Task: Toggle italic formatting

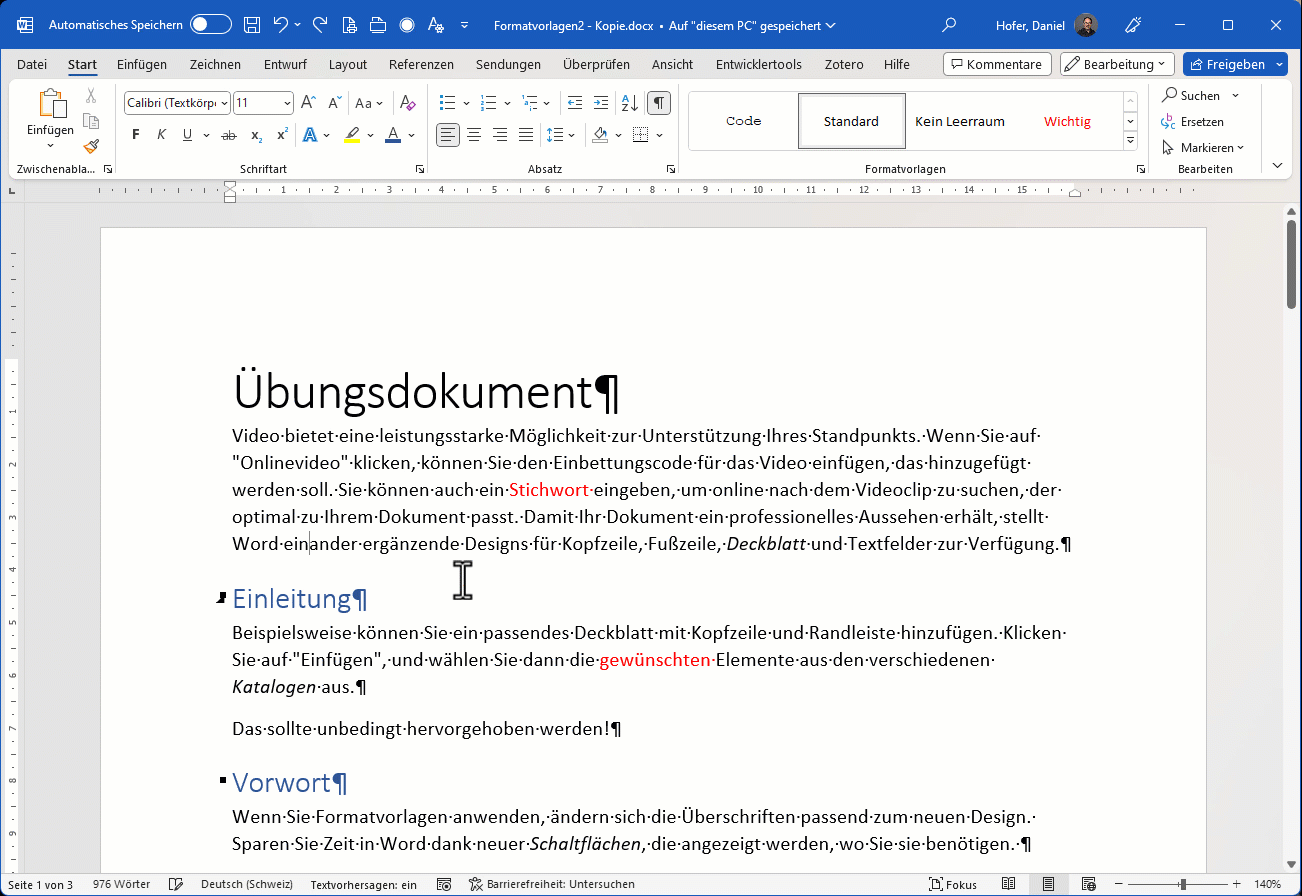Action: point(161,135)
